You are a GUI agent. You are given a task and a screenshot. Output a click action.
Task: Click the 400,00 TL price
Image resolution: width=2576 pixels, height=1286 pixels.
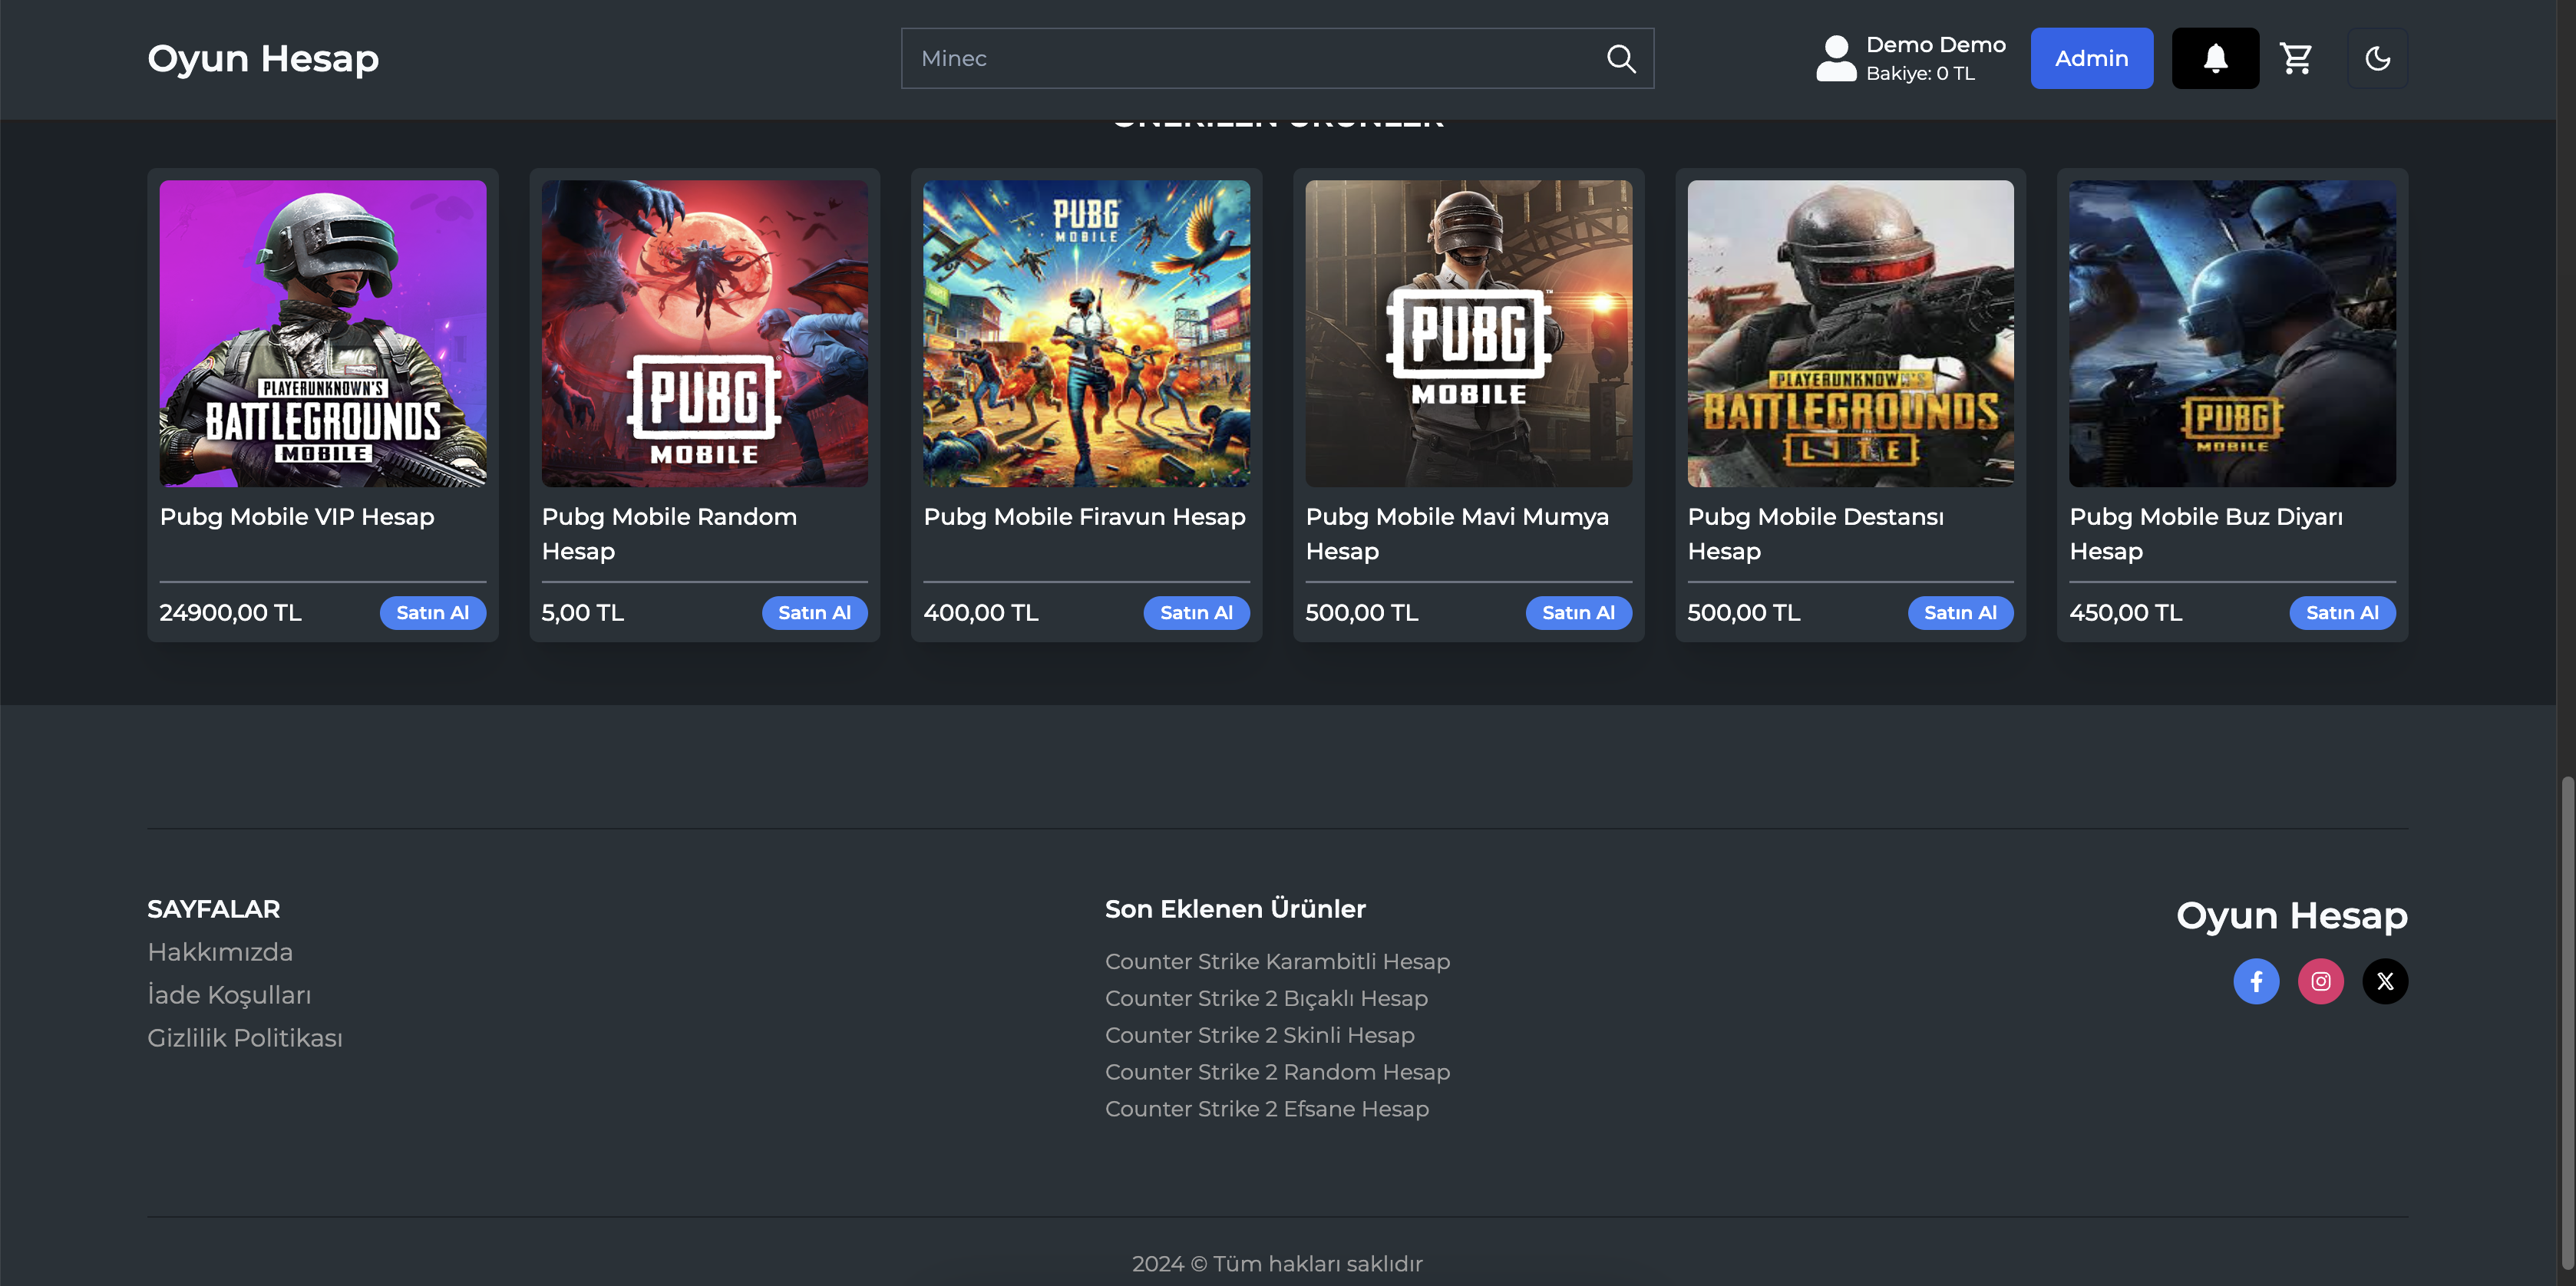tap(981, 613)
